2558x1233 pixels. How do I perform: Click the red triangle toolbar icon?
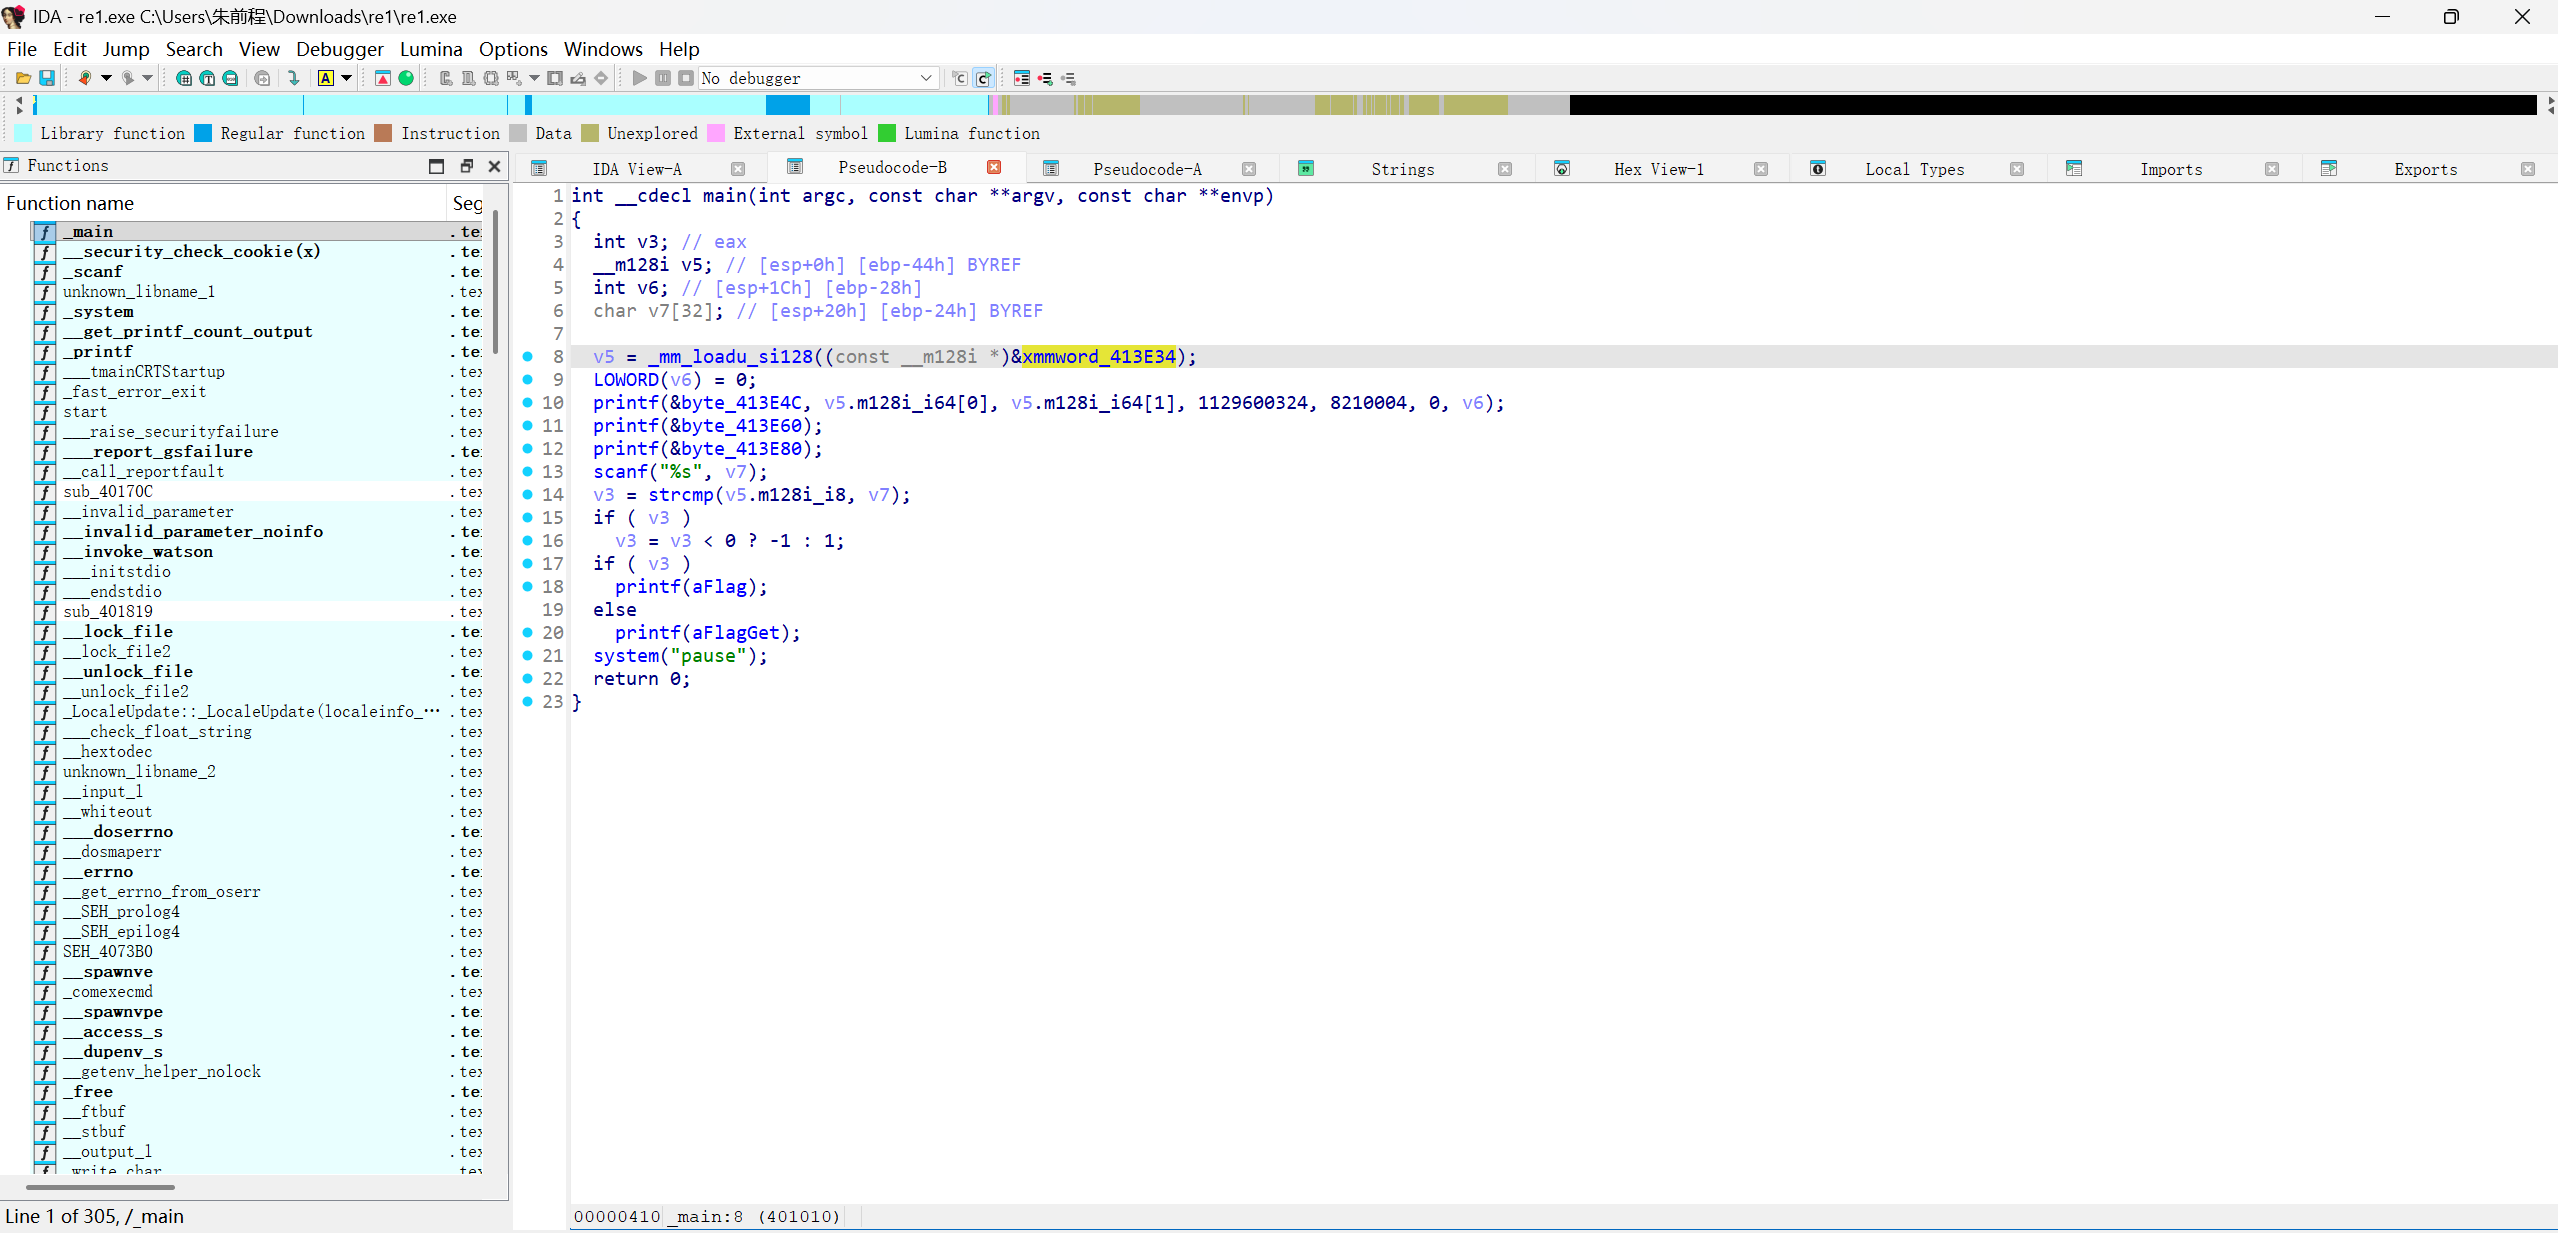click(x=383, y=78)
